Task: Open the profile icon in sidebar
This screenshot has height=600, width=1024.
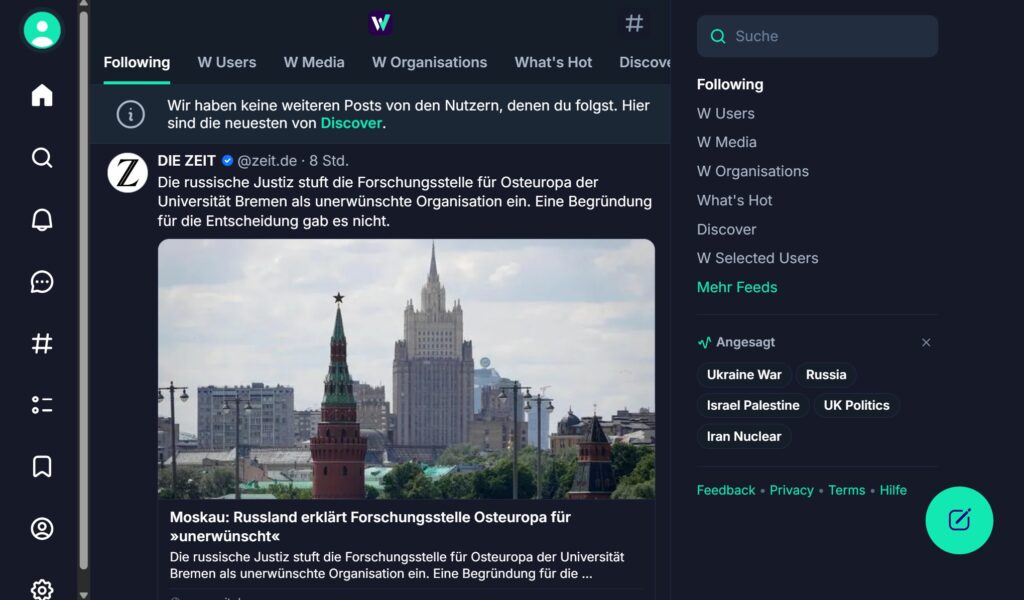Action: point(42,528)
